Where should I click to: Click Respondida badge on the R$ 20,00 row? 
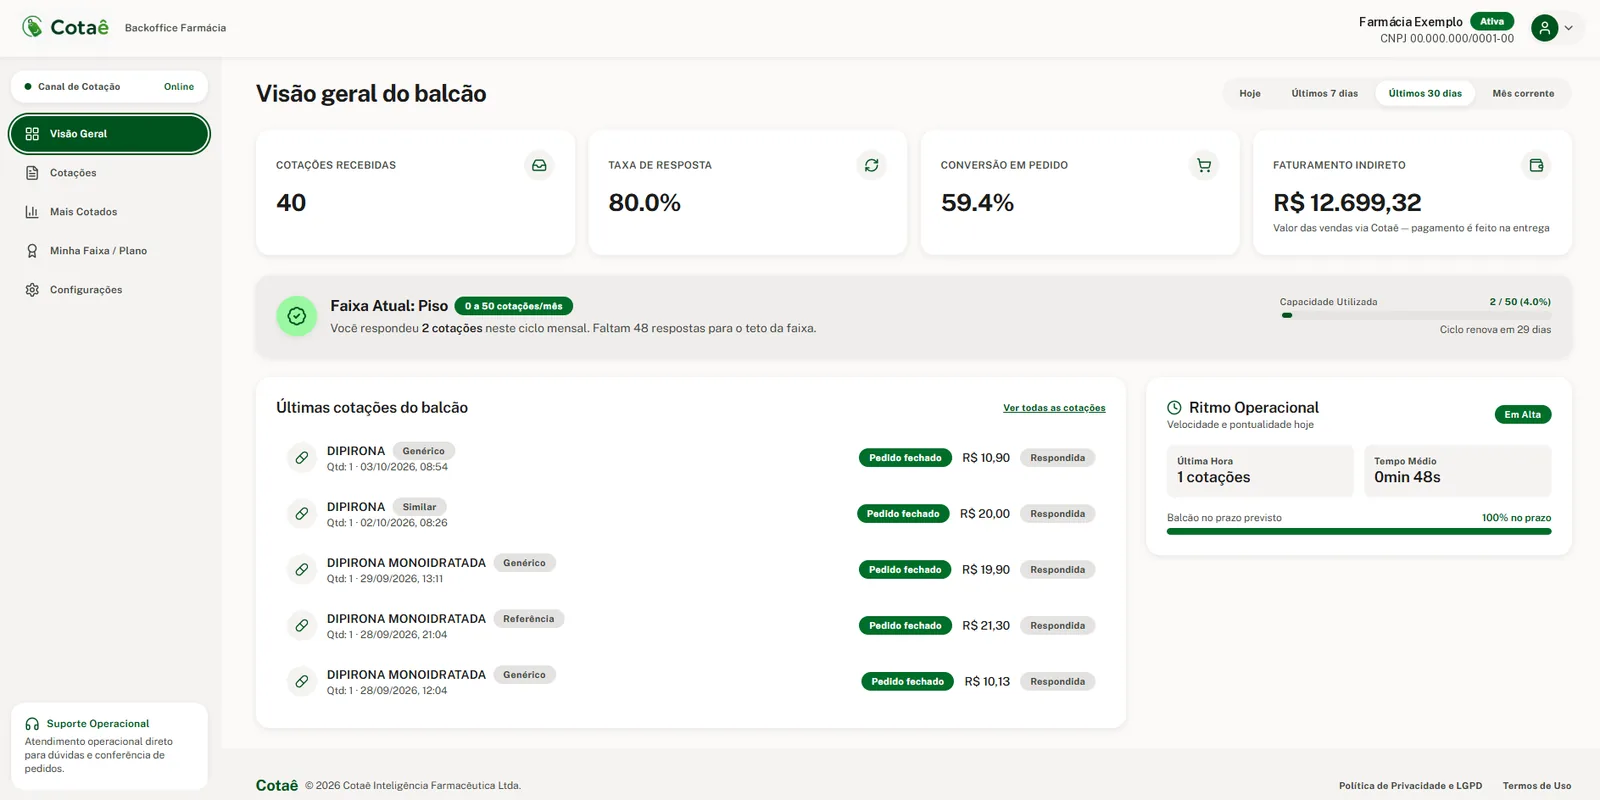pyautogui.click(x=1057, y=514)
